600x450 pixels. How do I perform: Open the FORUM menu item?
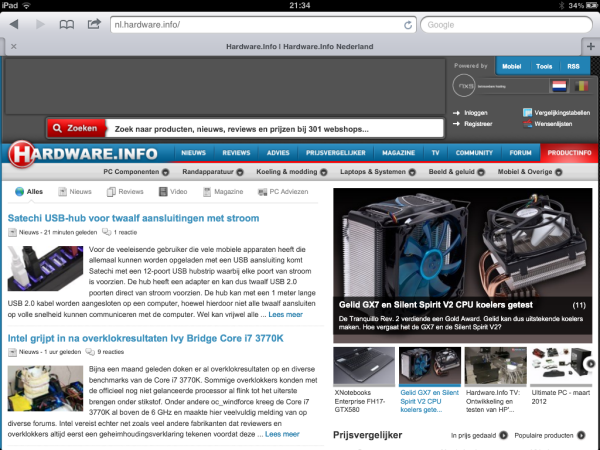(520, 153)
